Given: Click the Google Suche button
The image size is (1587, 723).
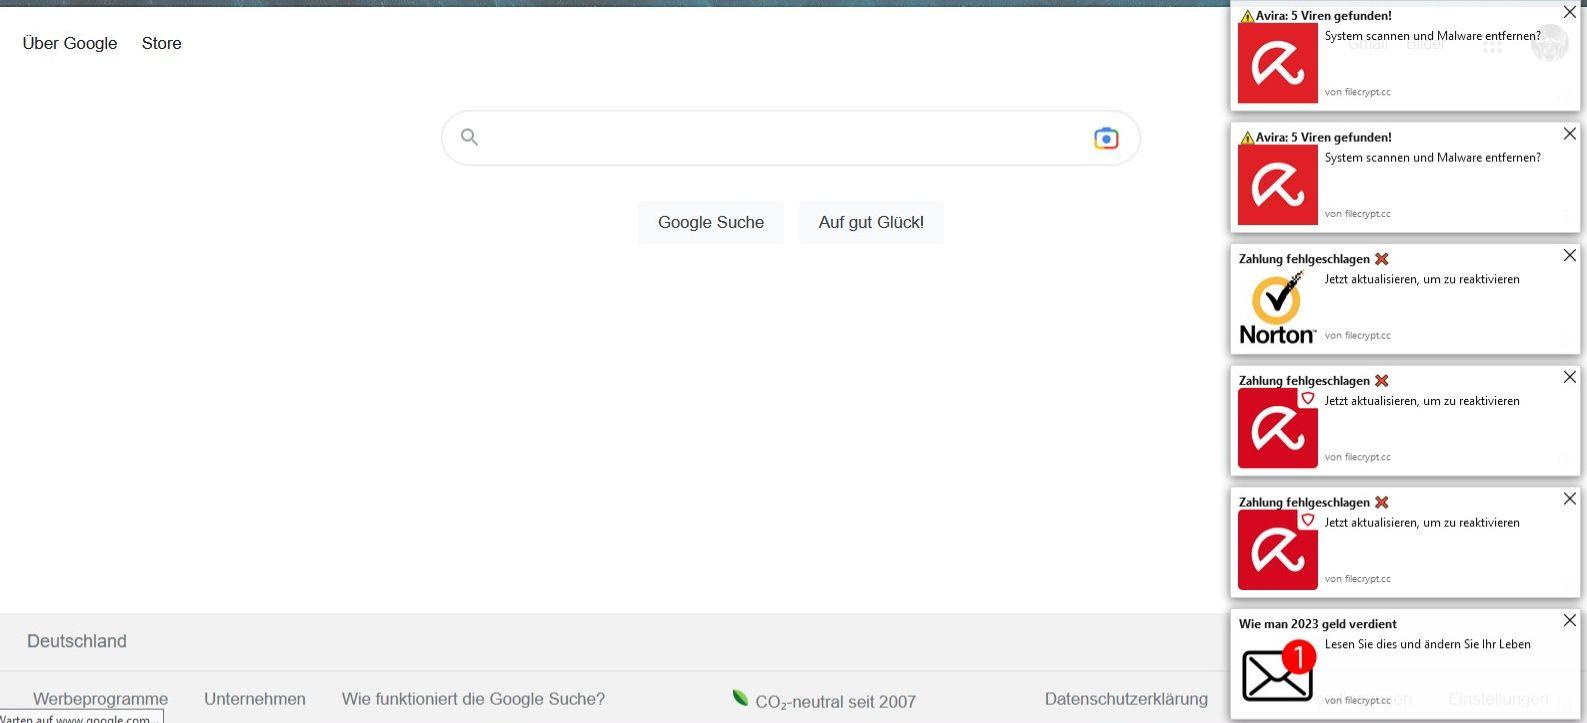Looking at the screenshot, I should click(x=711, y=222).
